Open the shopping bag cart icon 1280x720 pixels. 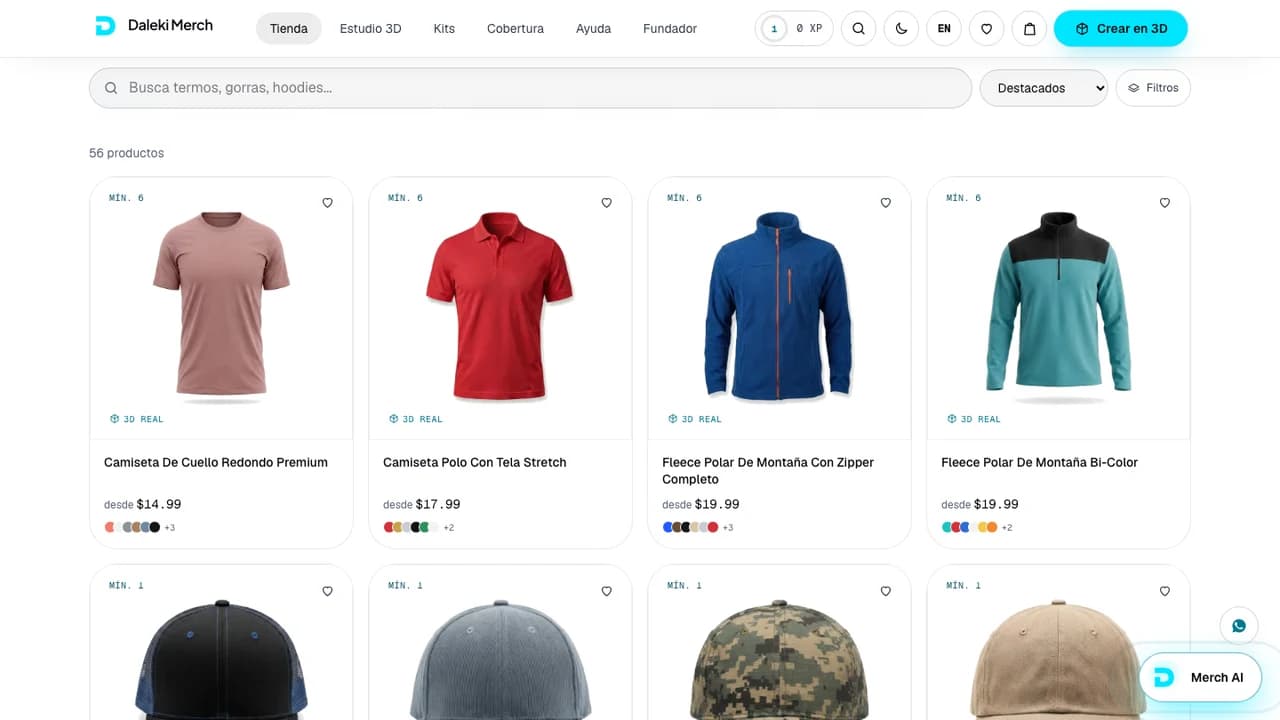coord(1029,29)
